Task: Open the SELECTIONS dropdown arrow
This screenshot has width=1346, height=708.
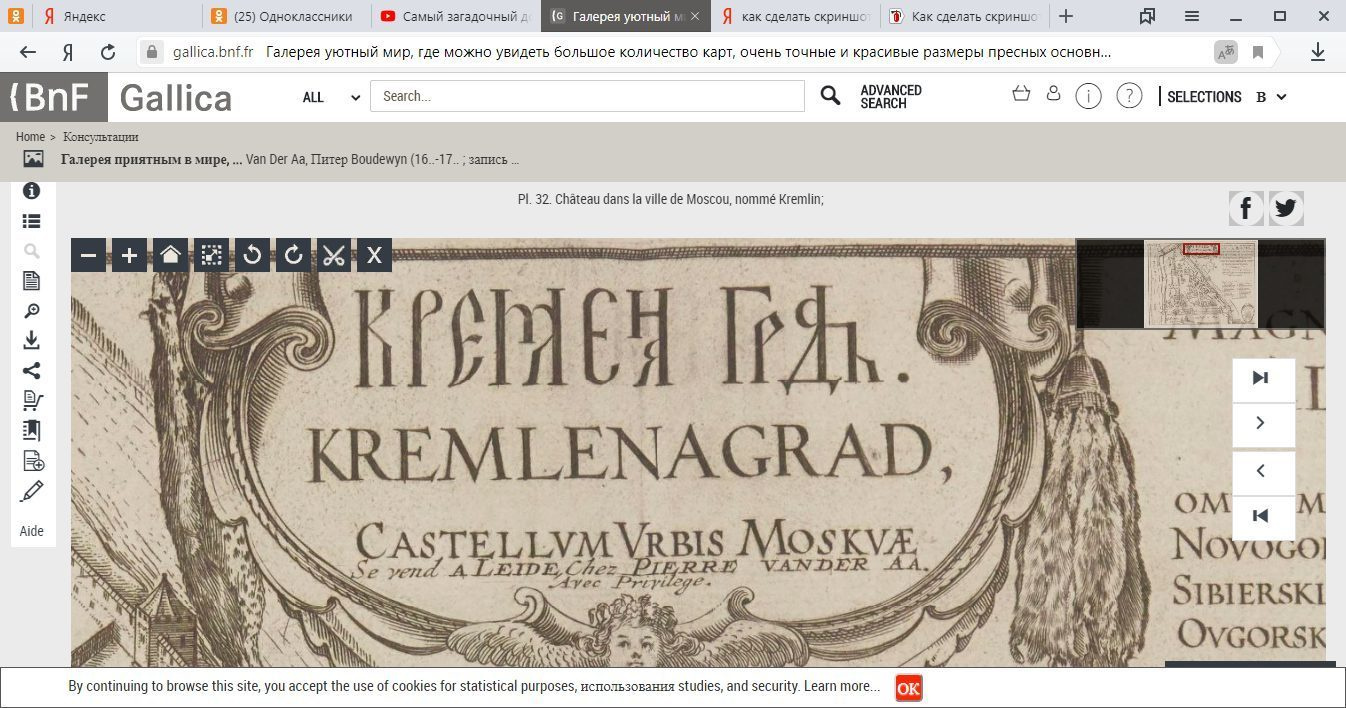Action: 1282,97
